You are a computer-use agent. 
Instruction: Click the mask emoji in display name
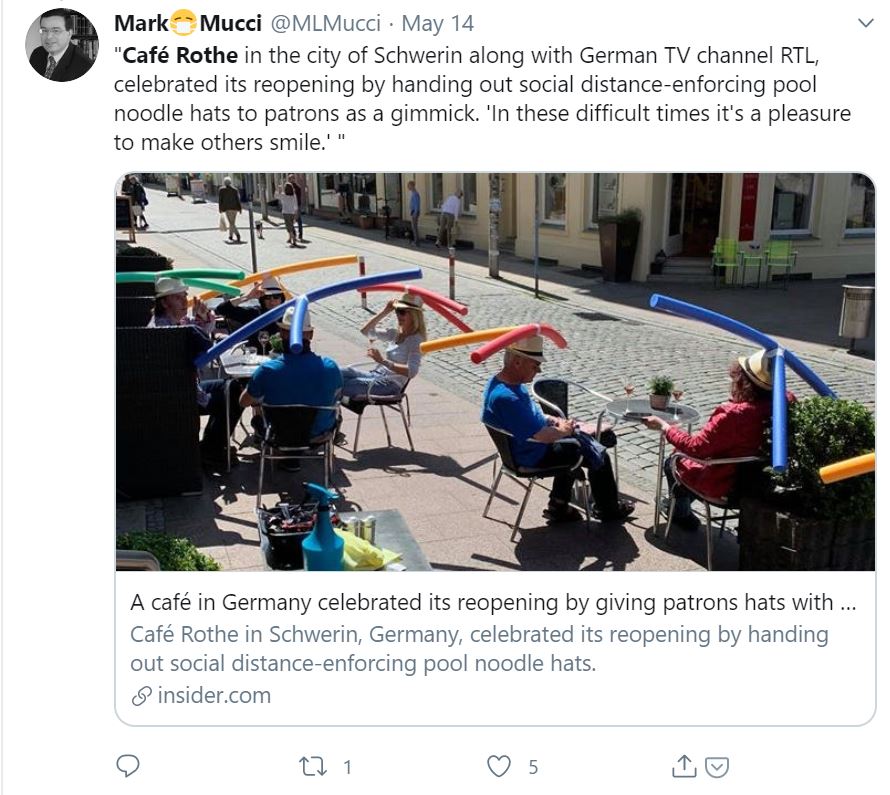coord(183,23)
